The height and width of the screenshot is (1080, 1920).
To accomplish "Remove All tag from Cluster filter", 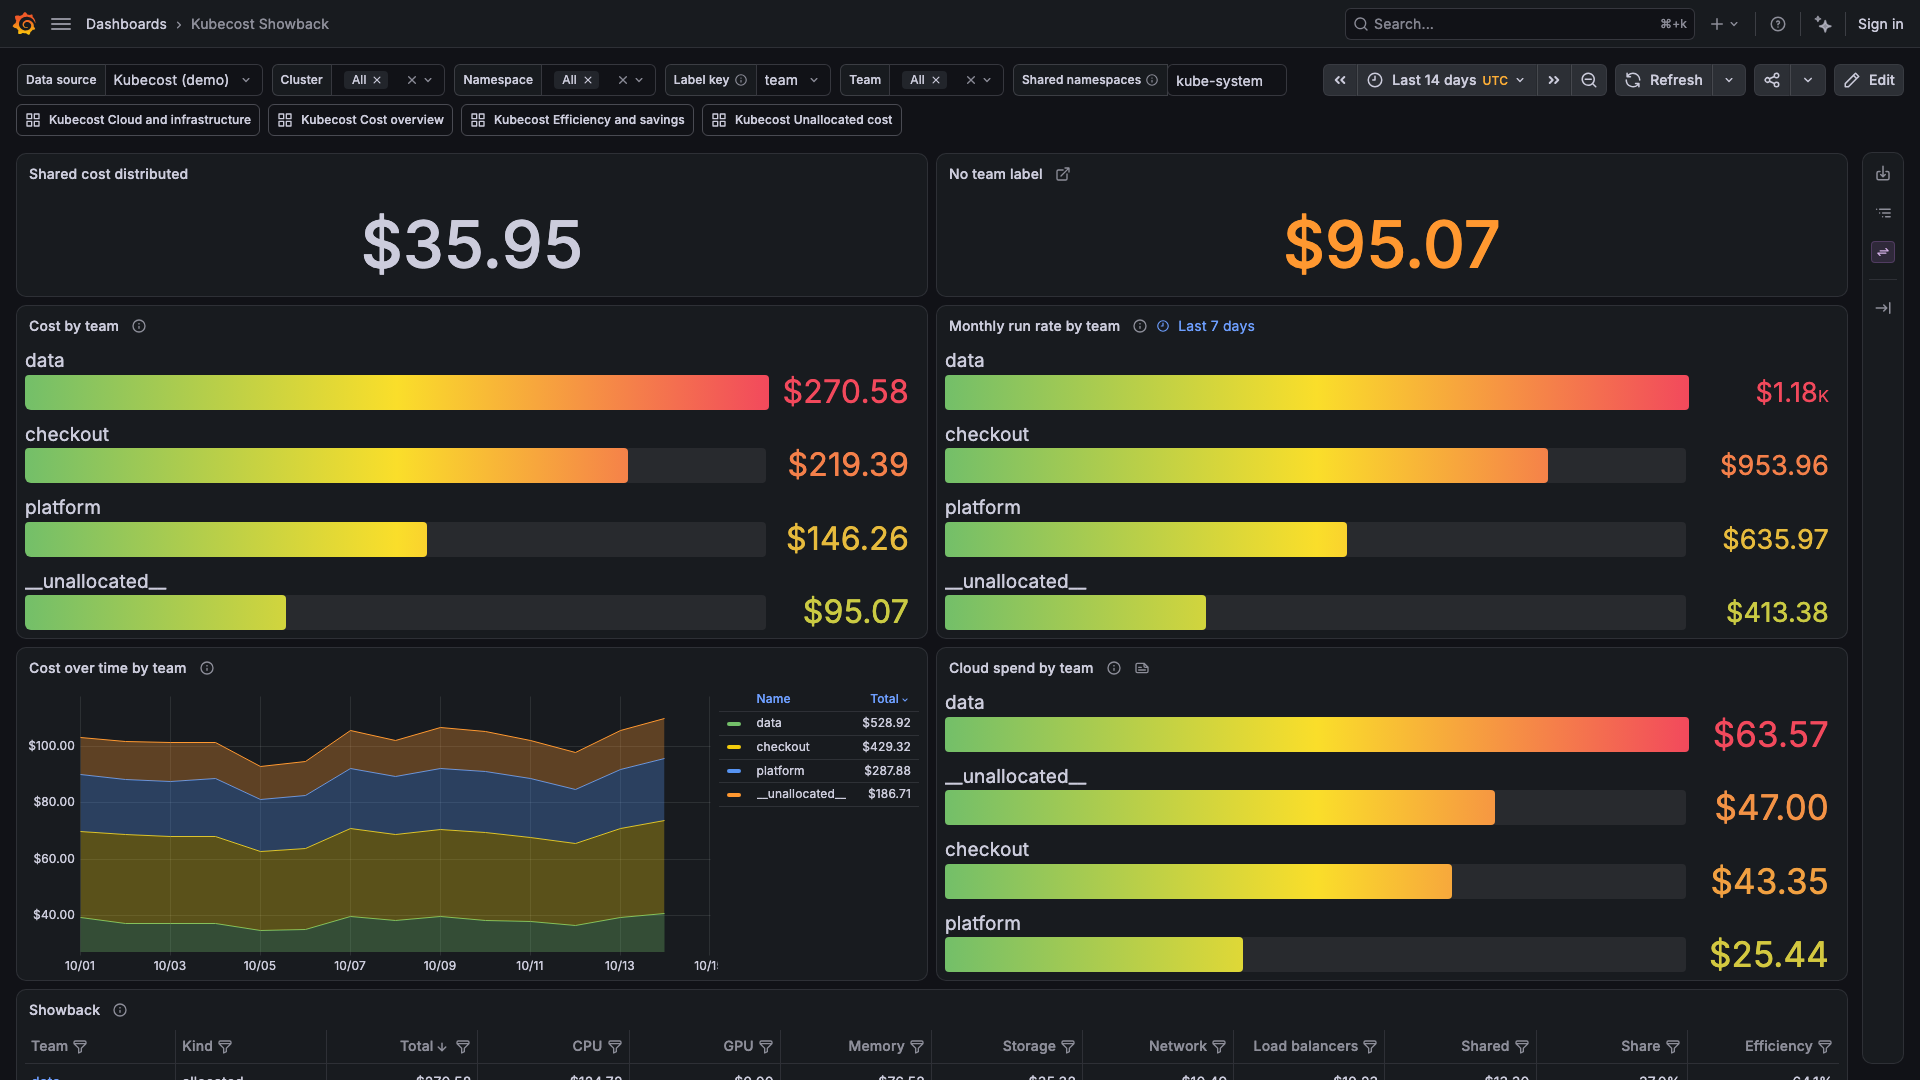I will pos(377,80).
